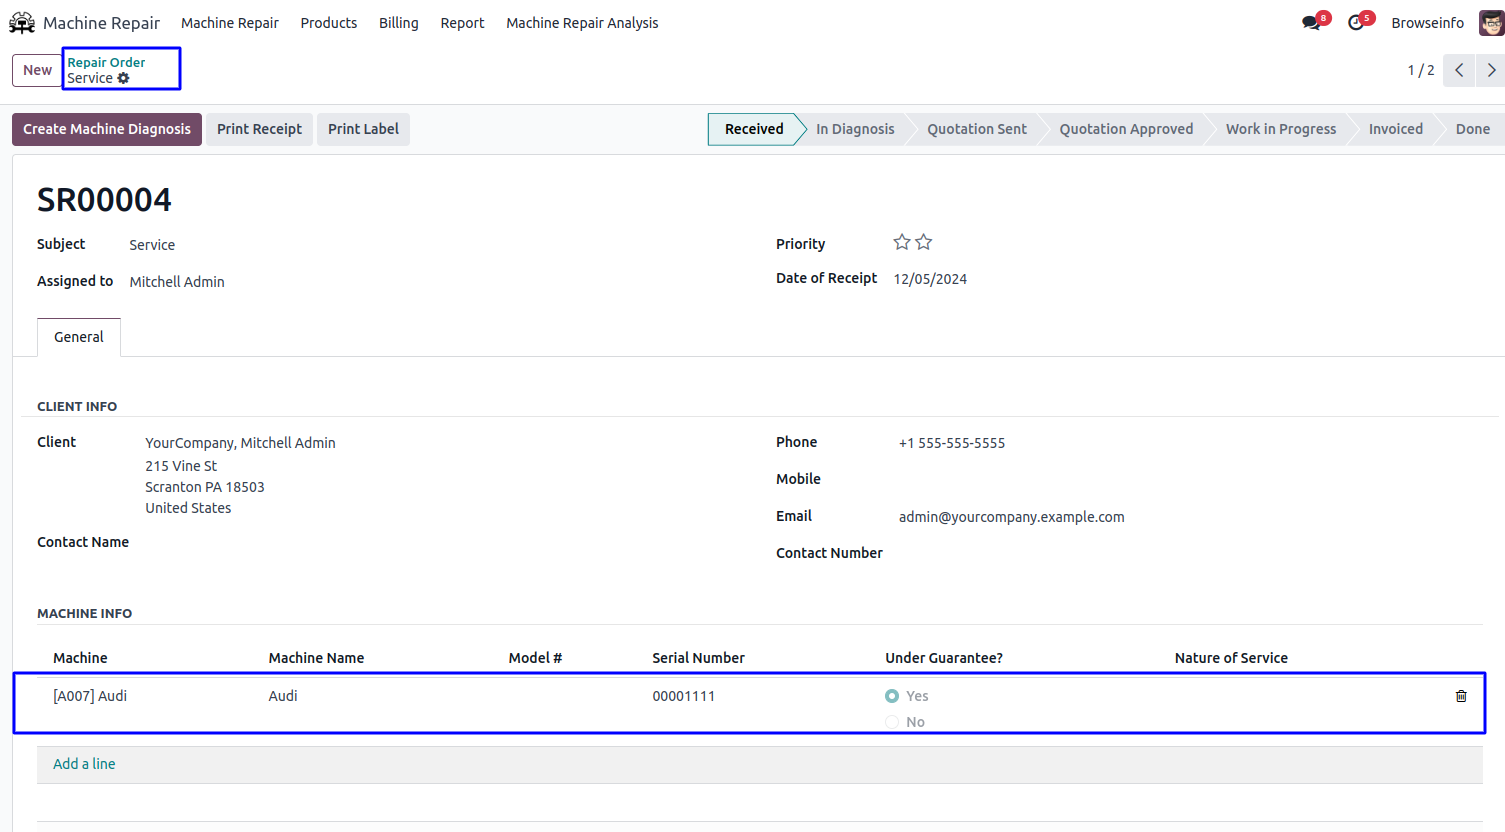The image size is (1505, 832).
Task: Click the user avatar picture
Action: click(1490, 23)
